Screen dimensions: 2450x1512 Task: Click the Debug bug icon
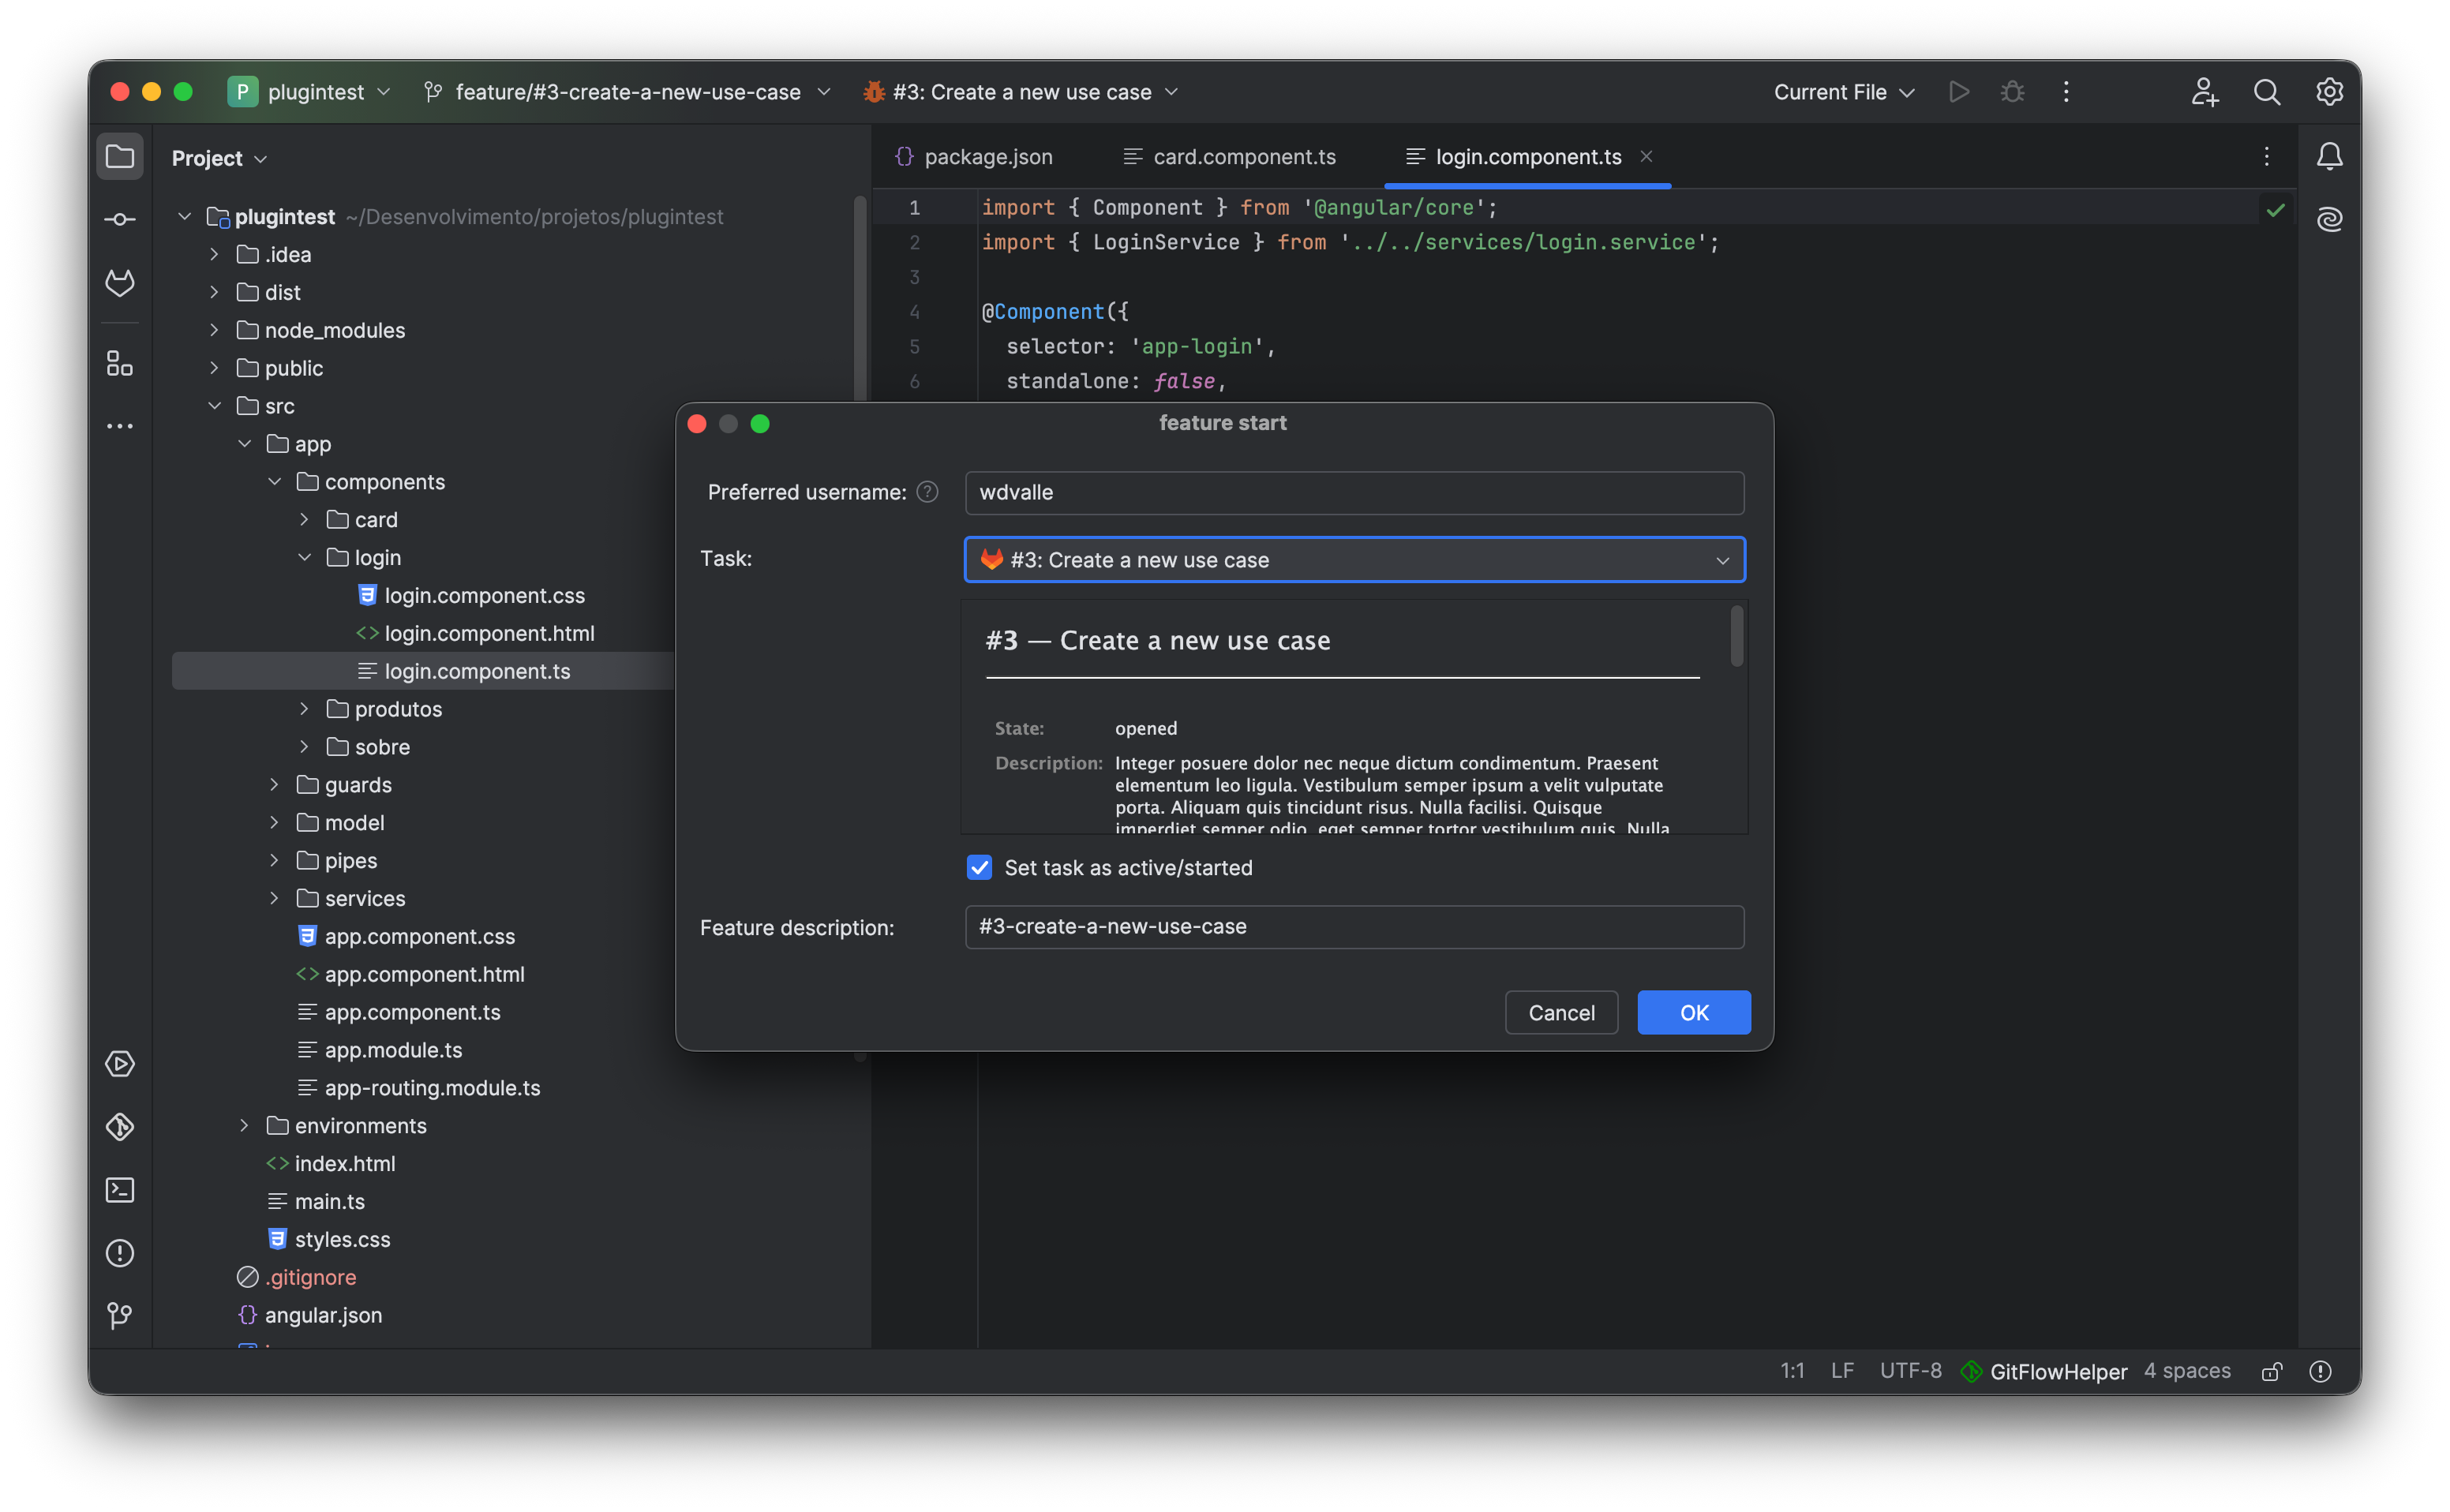click(x=2012, y=92)
